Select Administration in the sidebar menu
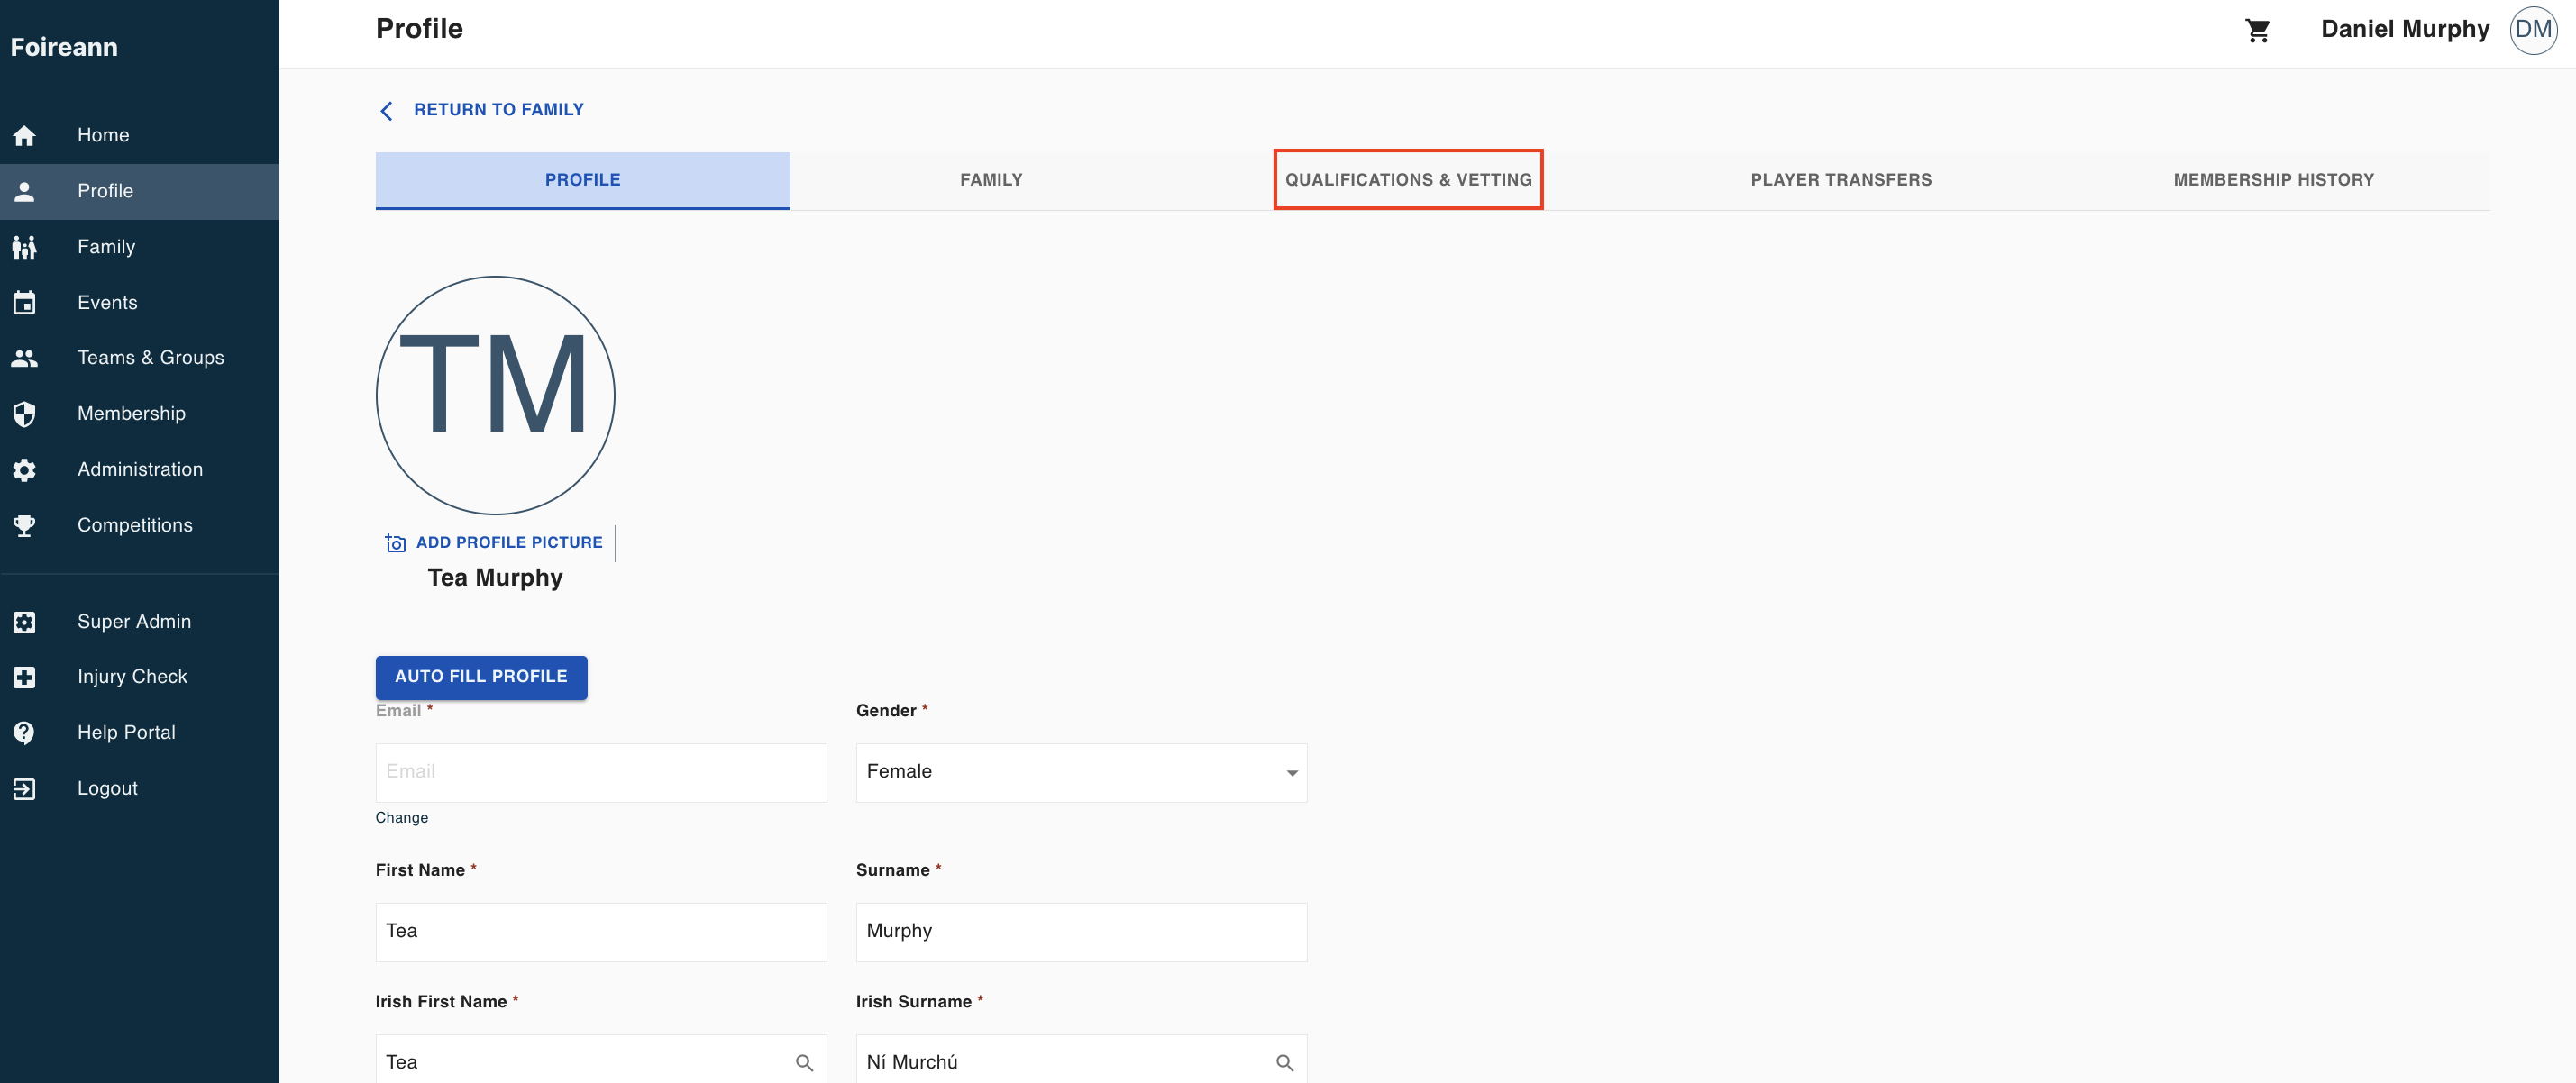The image size is (2576, 1083). pyautogui.click(x=139, y=470)
